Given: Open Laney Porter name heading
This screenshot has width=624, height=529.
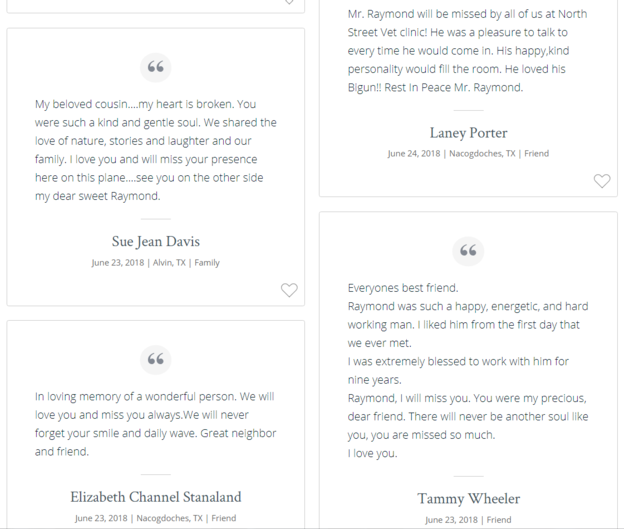Looking at the screenshot, I should coord(468,133).
